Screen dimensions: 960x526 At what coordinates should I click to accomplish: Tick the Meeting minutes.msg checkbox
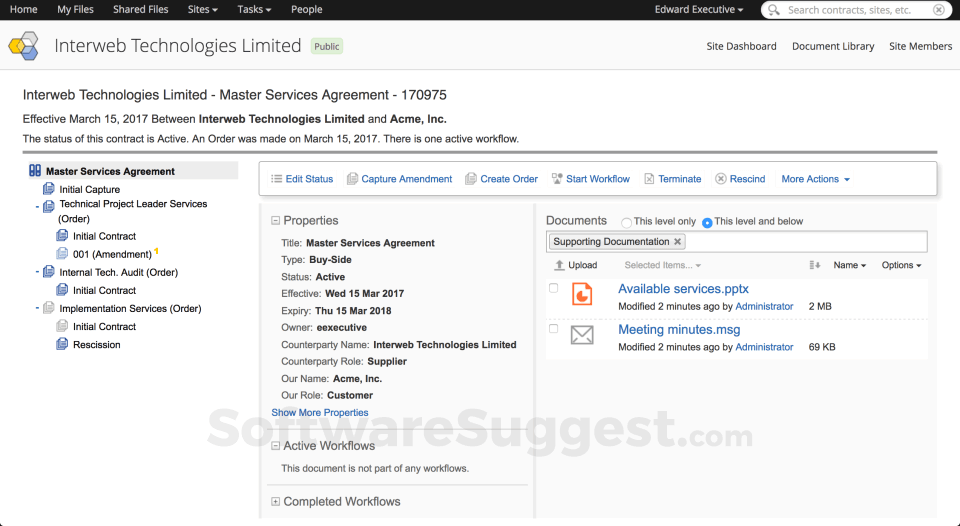coord(554,328)
